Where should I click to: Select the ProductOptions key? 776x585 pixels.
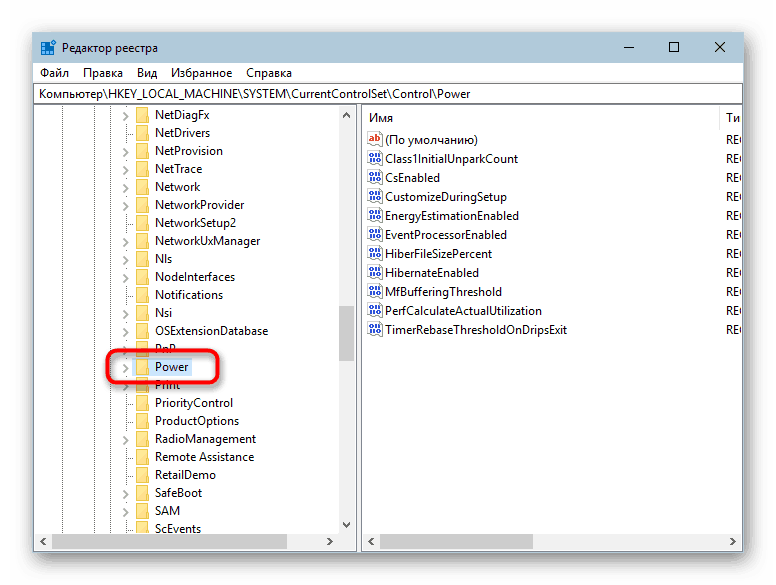coord(196,421)
